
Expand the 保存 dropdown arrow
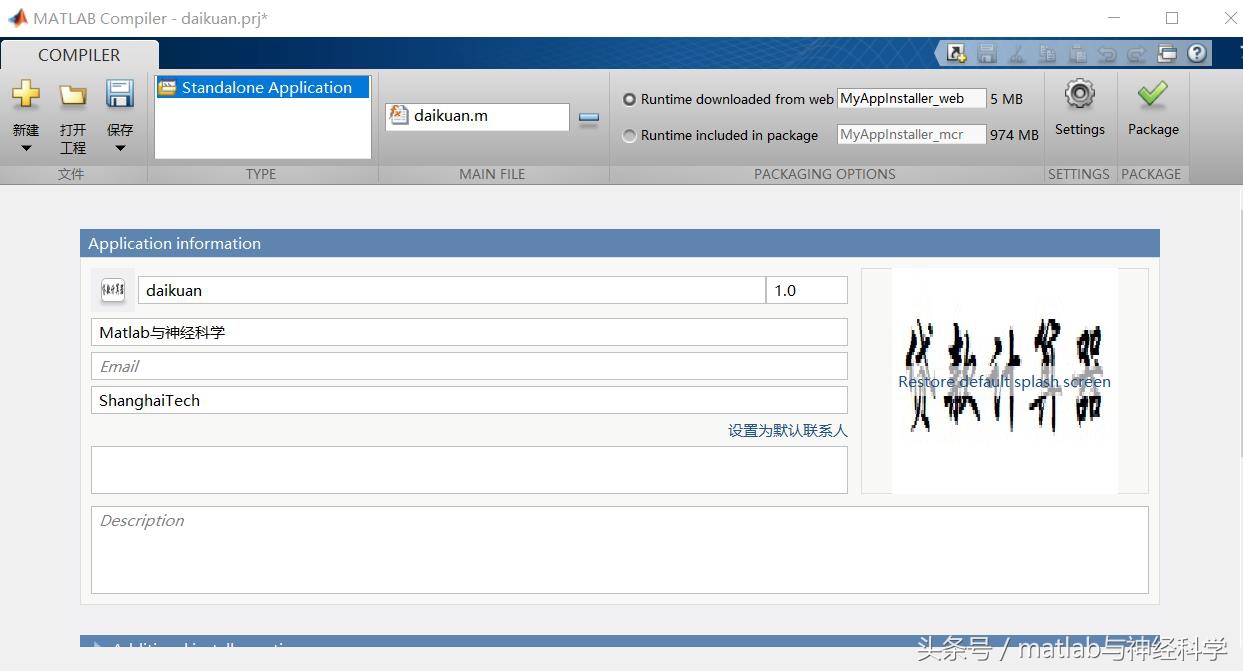[119, 146]
